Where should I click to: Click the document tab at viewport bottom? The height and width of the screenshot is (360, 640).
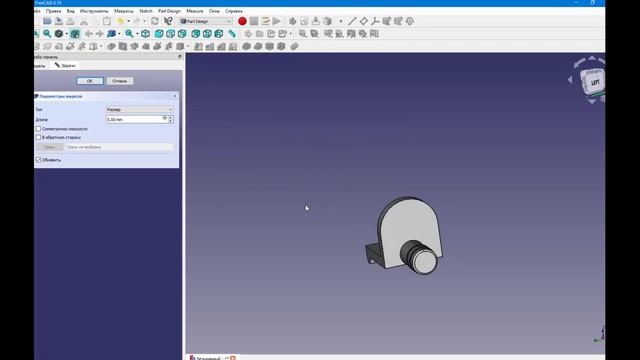click(212, 358)
